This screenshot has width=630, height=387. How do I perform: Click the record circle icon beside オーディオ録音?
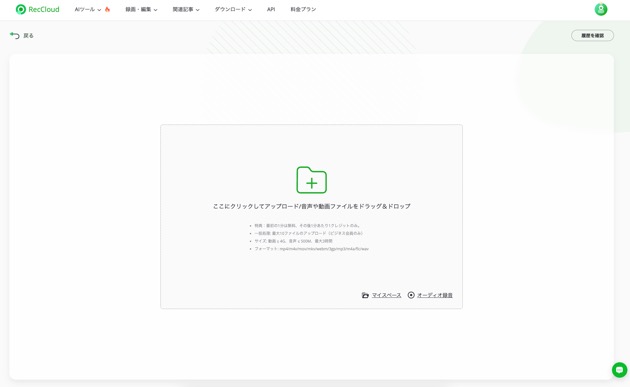click(411, 295)
